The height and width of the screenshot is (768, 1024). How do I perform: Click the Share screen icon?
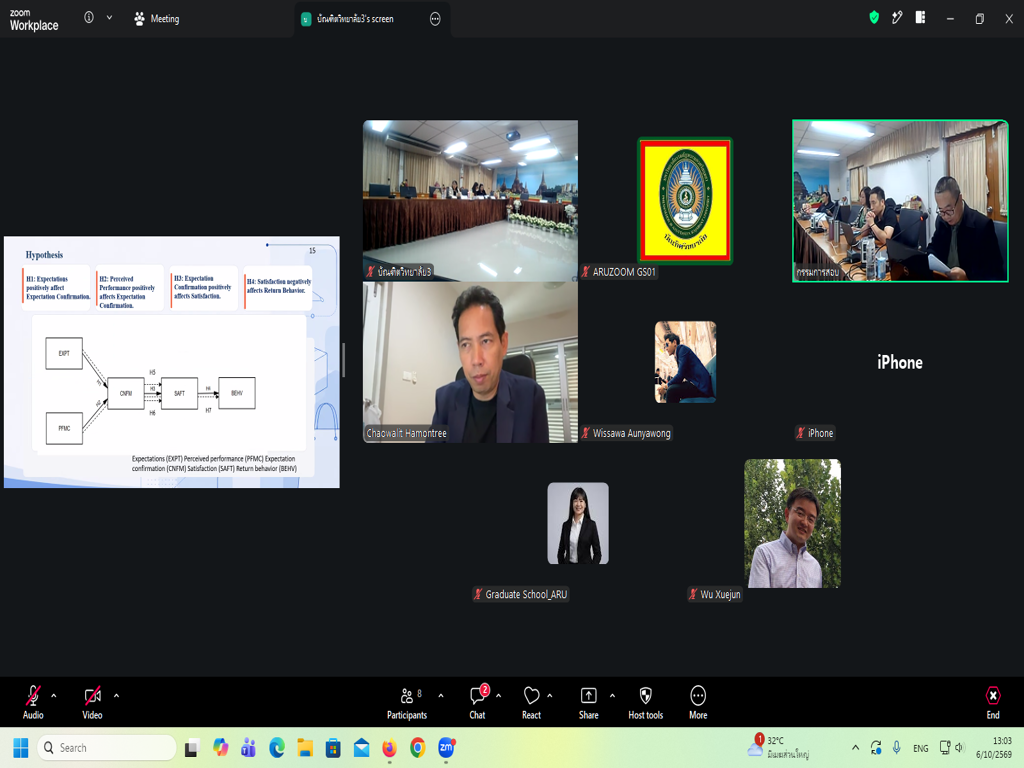click(x=588, y=696)
